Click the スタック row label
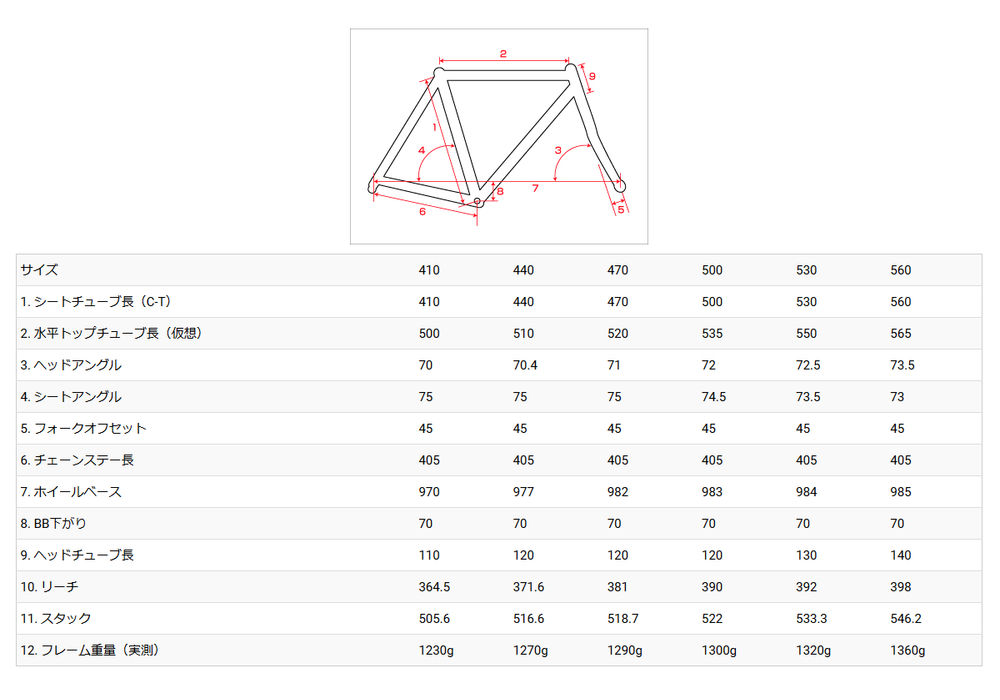 (56, 618)
